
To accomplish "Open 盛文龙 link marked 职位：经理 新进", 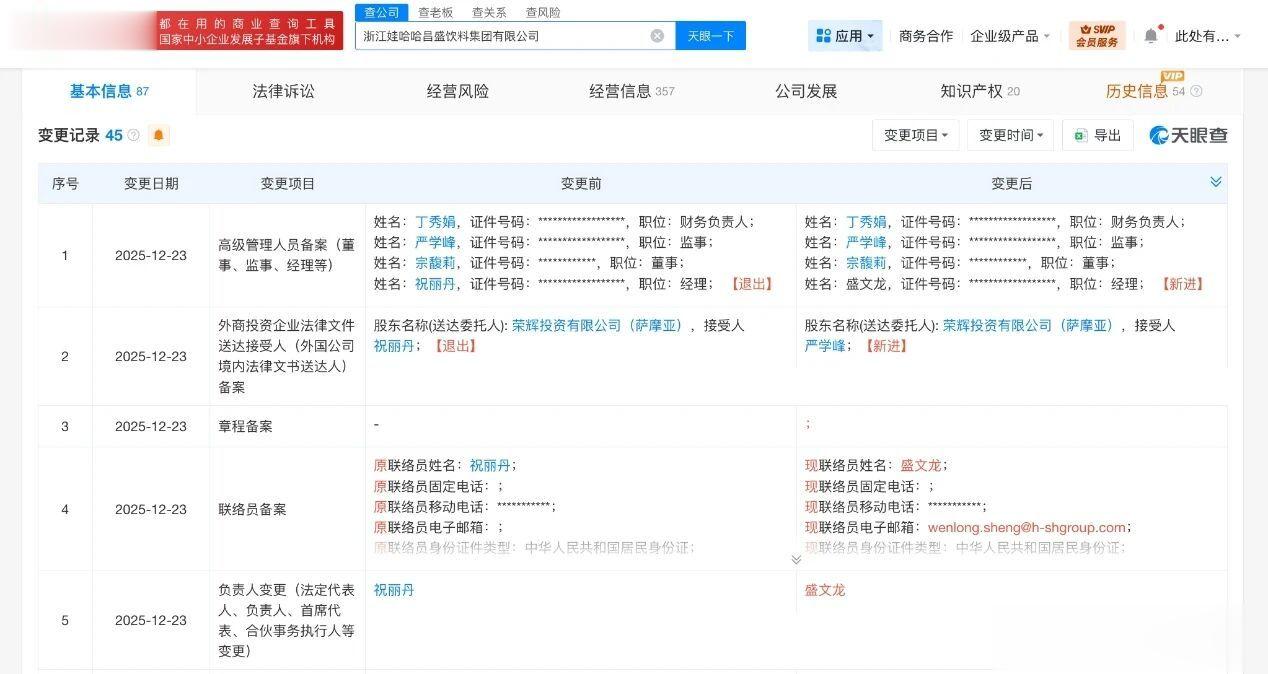I will pyautogui.click(x=866, y=284).
